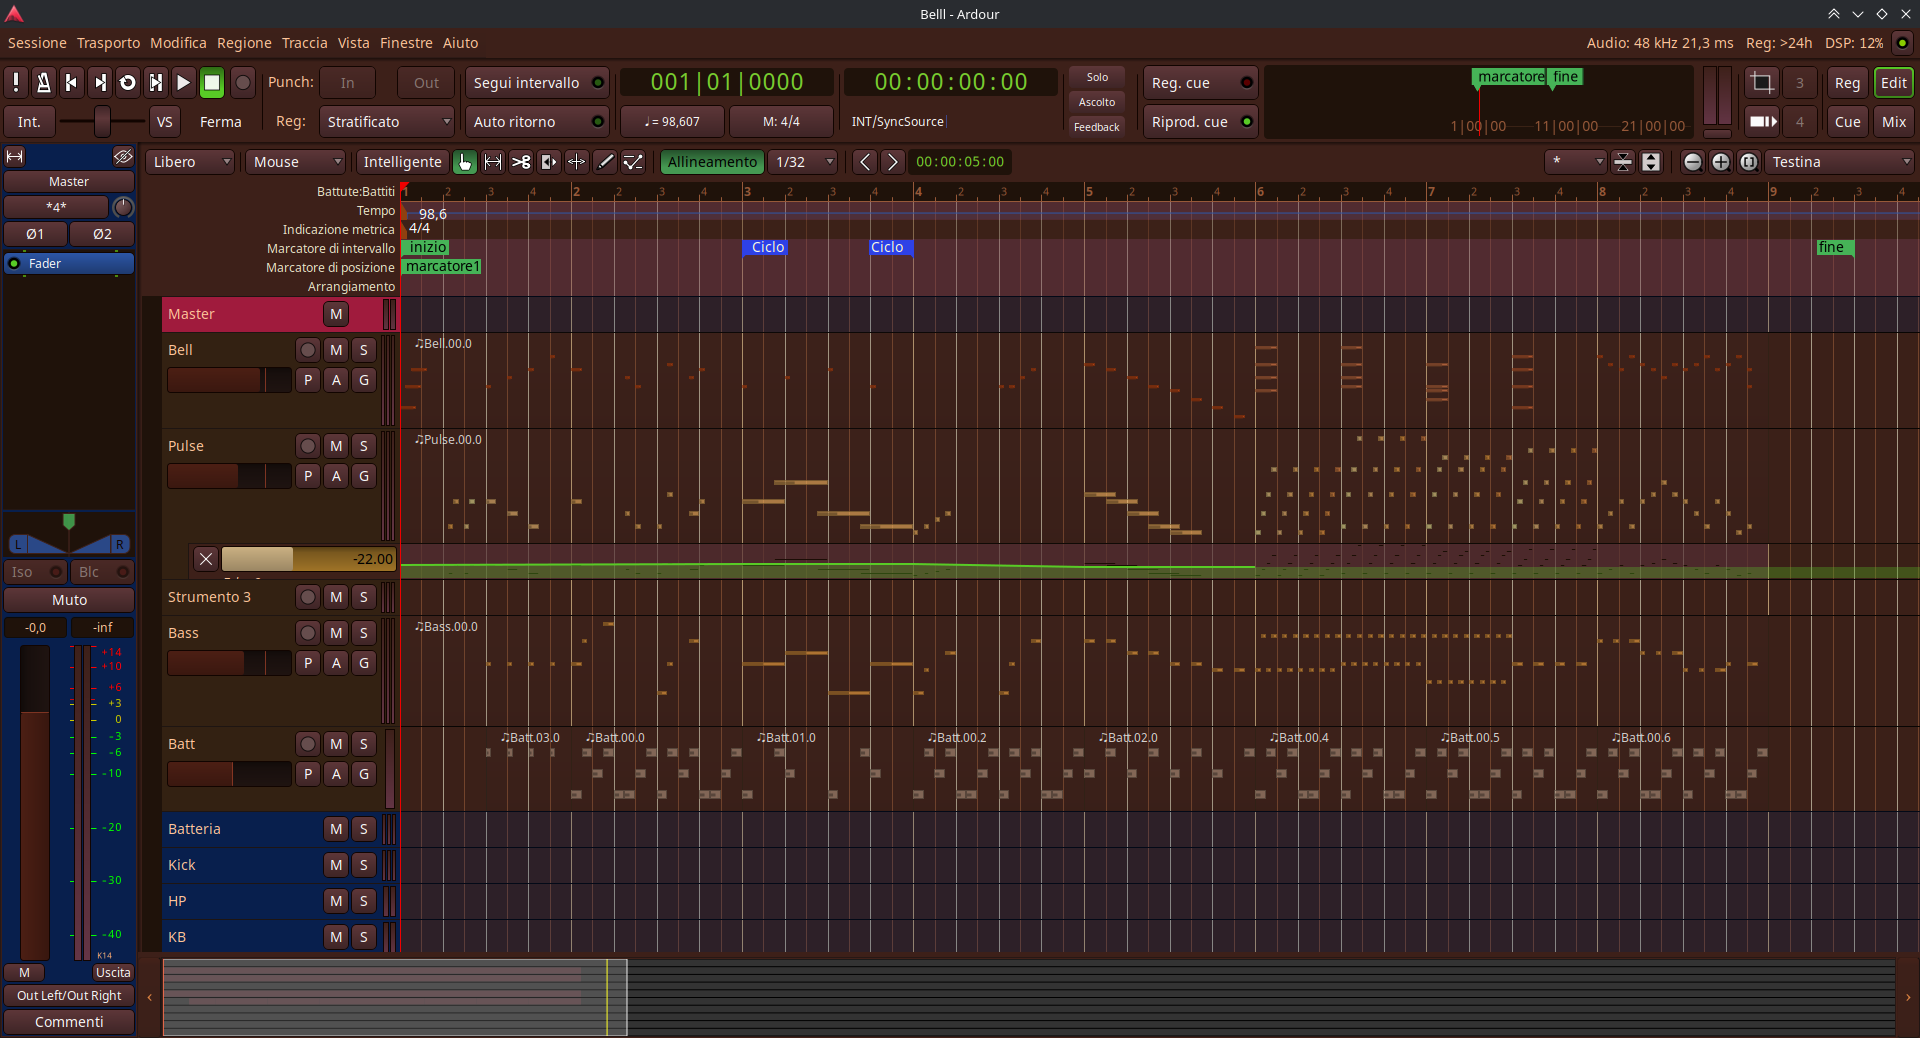Viewport: 1920px width, 1038px height.
Task: Click the video export icon beside the 4 button
Action: click(1762, 122)
